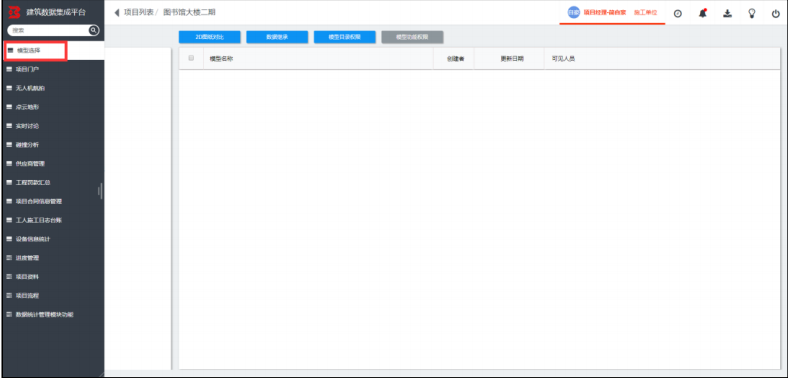Viewport: 788px width, 378px height.
Task: Click the lightbulb tips icon
Action: (x=752, y=14)
